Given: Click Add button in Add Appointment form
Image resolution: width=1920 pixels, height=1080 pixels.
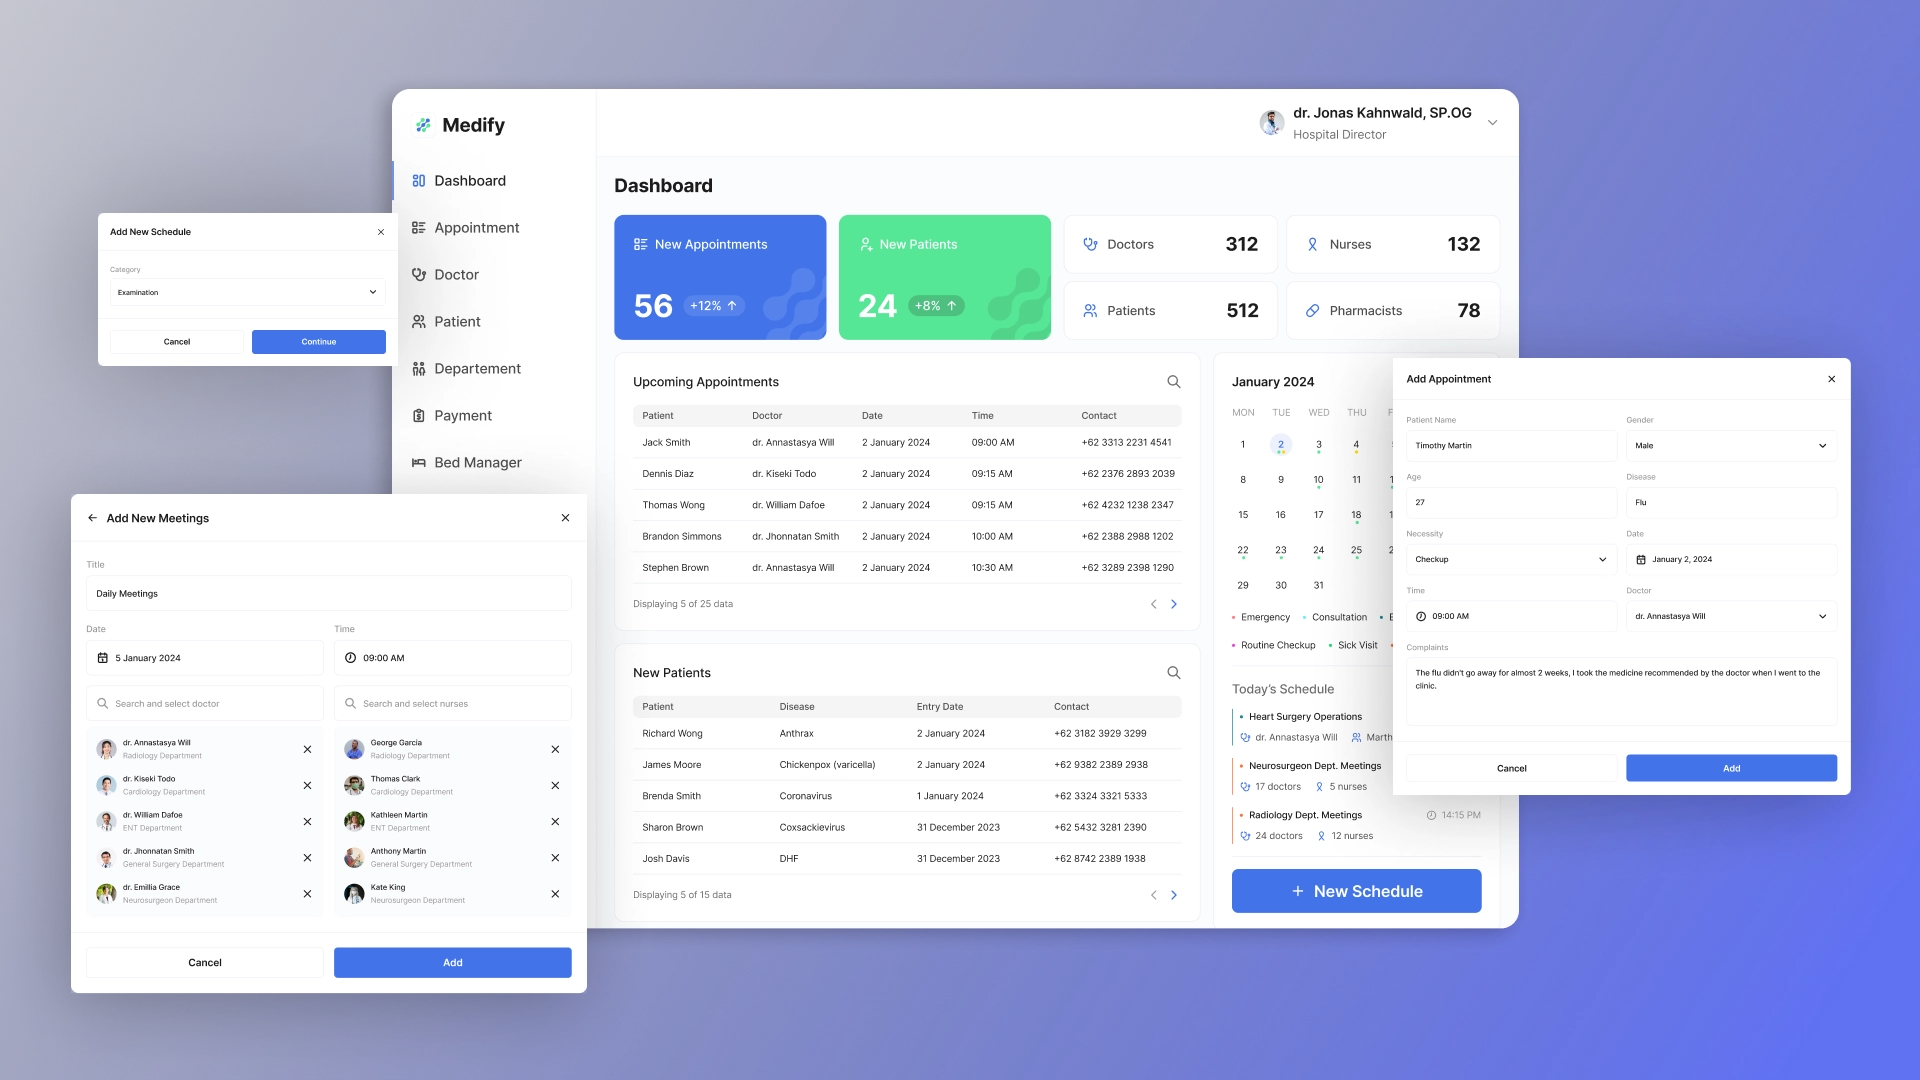Looking at the screenshot, I should [x=1731, y=767].
